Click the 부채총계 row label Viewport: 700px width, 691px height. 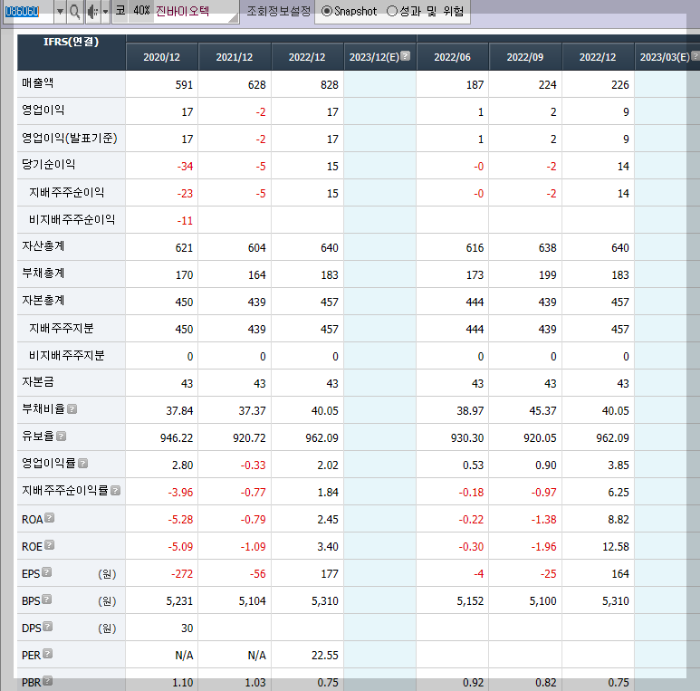(x=43, y=273)
